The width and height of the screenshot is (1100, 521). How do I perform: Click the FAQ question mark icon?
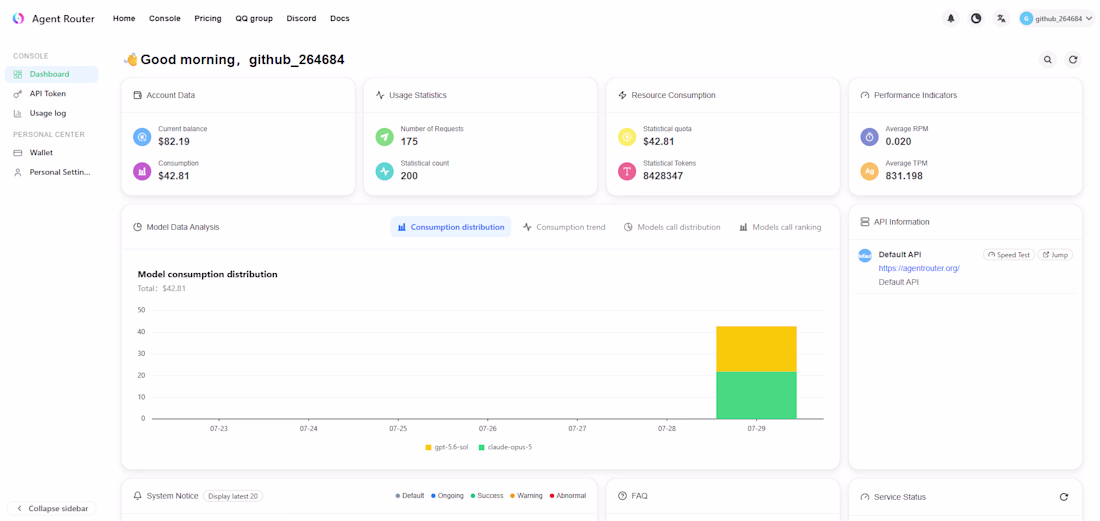622,496
